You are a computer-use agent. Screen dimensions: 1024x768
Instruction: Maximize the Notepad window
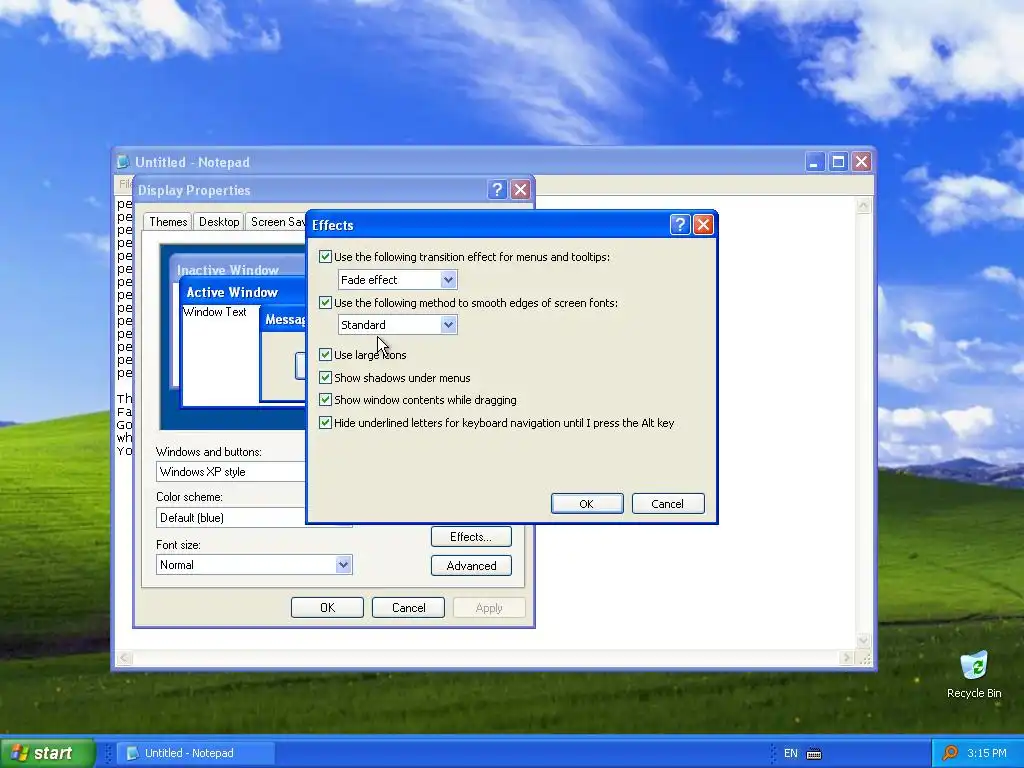click(x=838, y=161)
